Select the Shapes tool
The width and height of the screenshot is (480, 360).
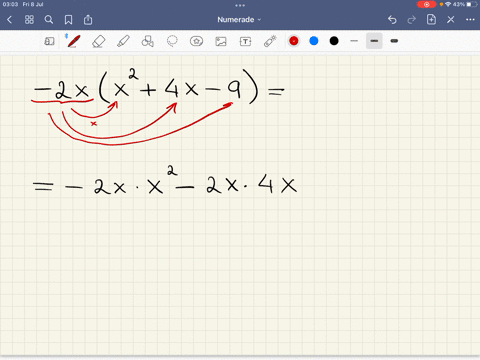tap(148, 41)
